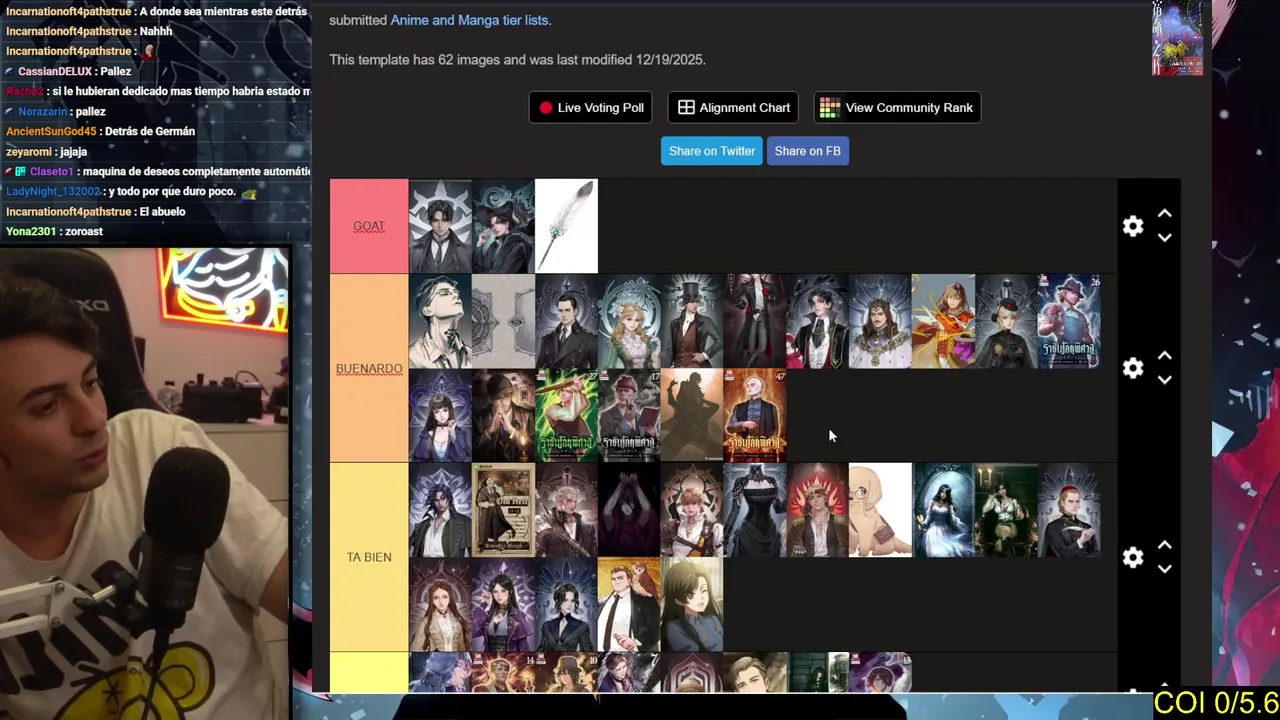Screen dimensions: 1280x720
Task: Click chat username Claseto1
Action: click(52, 171)
